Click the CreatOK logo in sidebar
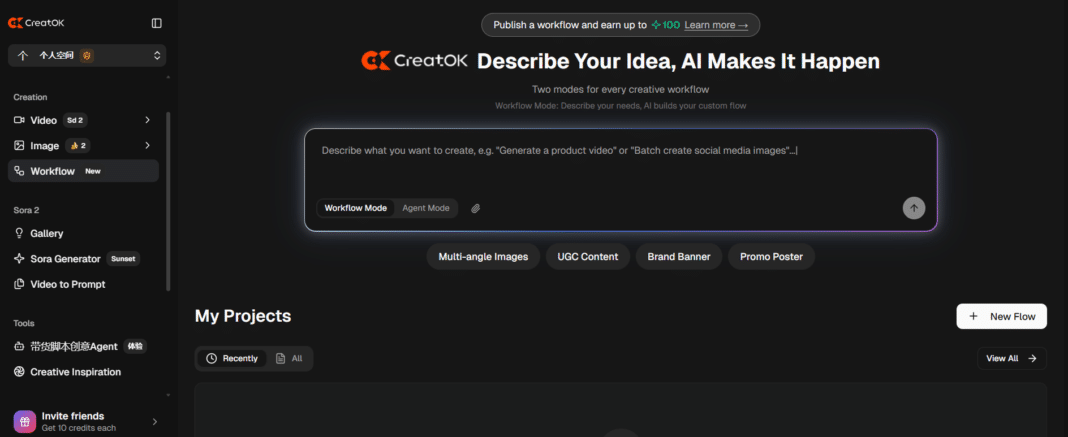 click(36, 23)
